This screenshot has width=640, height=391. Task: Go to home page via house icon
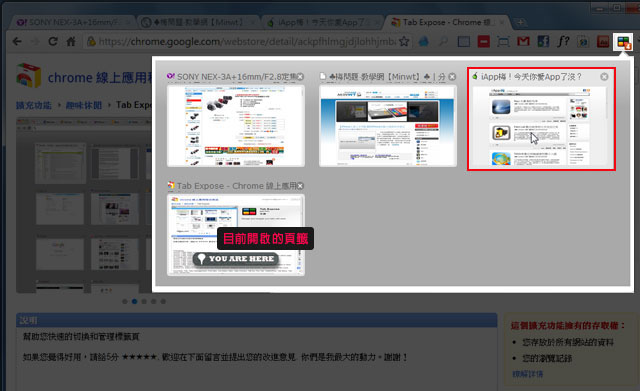(x=71, y=41)
